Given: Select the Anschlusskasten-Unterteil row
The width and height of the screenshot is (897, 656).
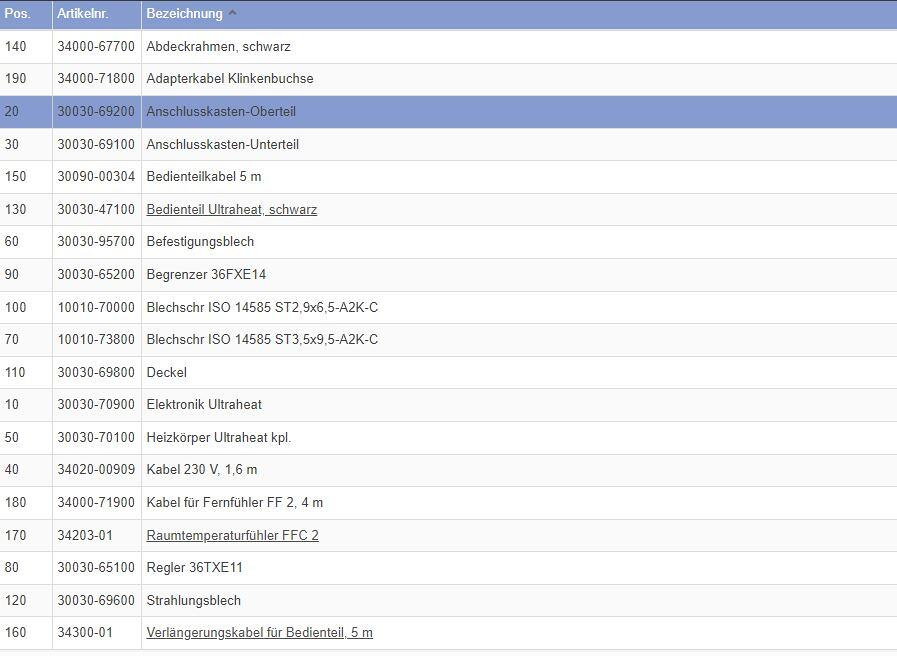Looking at the screenshot, I should (222, 145).
